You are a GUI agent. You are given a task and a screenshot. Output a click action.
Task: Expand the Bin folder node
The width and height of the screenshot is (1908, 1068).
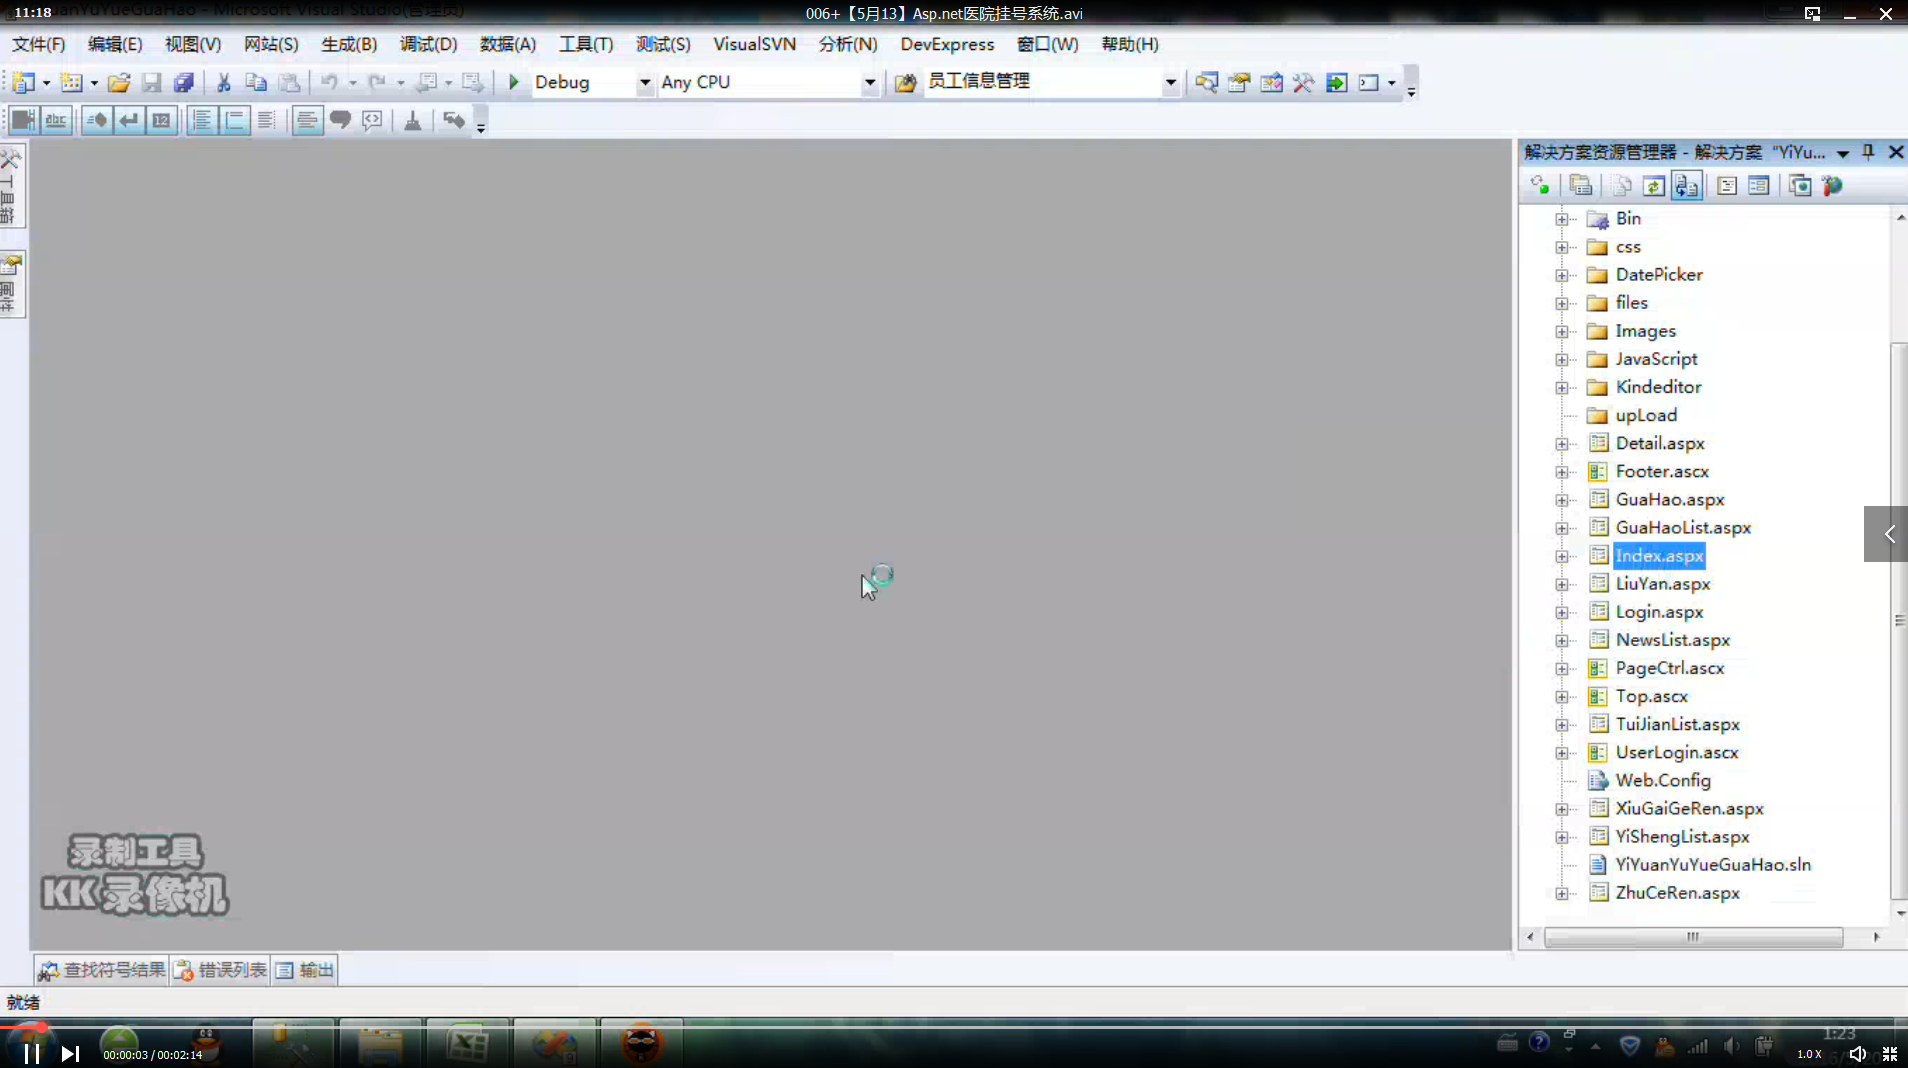pyautogui.click(x=1561, y=219)
